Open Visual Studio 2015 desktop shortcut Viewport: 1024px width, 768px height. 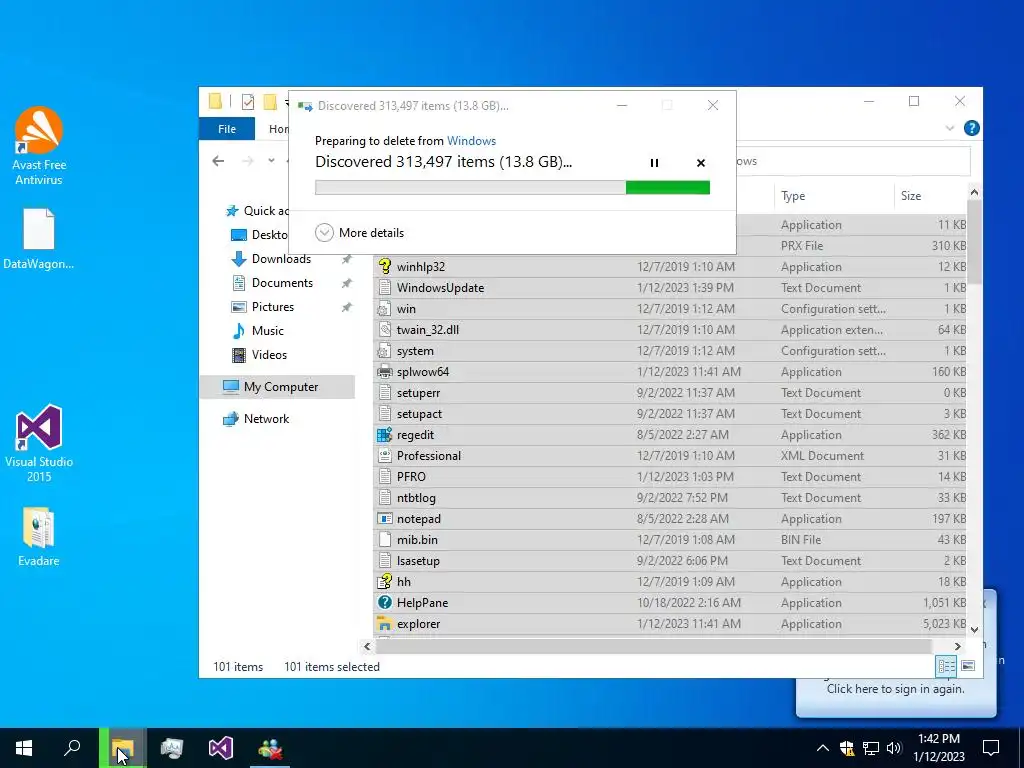pos(39,443)
